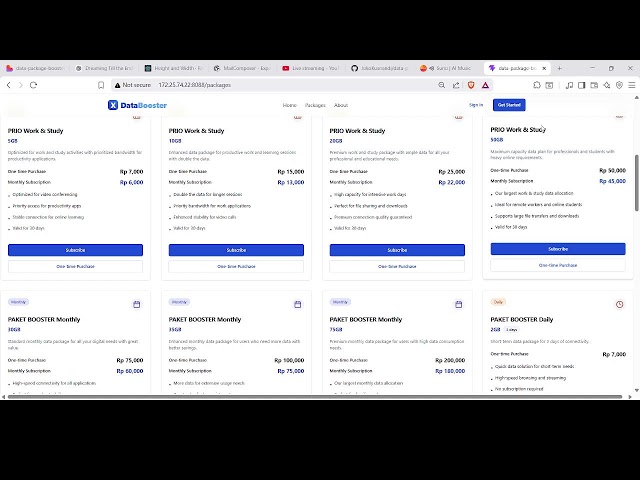Click the Rp 45,000 monthly subscription price
The width and height of the screenshot is (640, 480).
tap(612, 181)
